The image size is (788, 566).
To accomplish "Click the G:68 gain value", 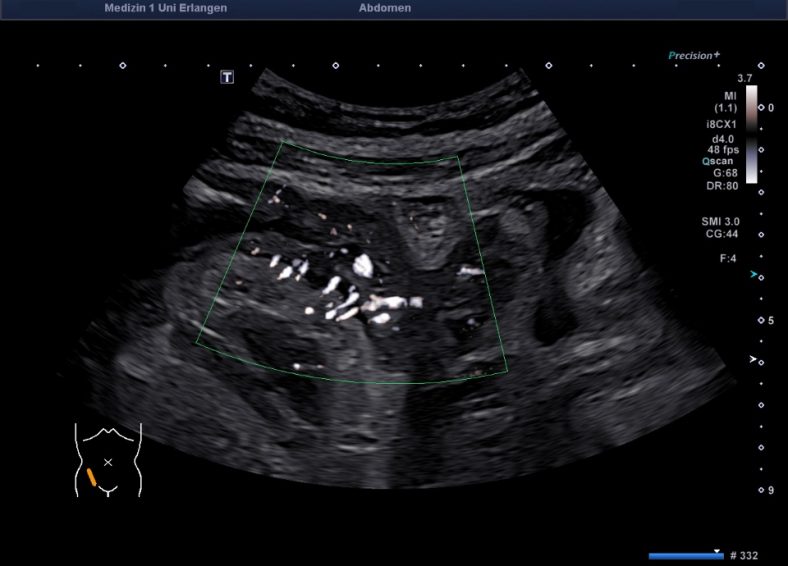I will tap(725, 172).
